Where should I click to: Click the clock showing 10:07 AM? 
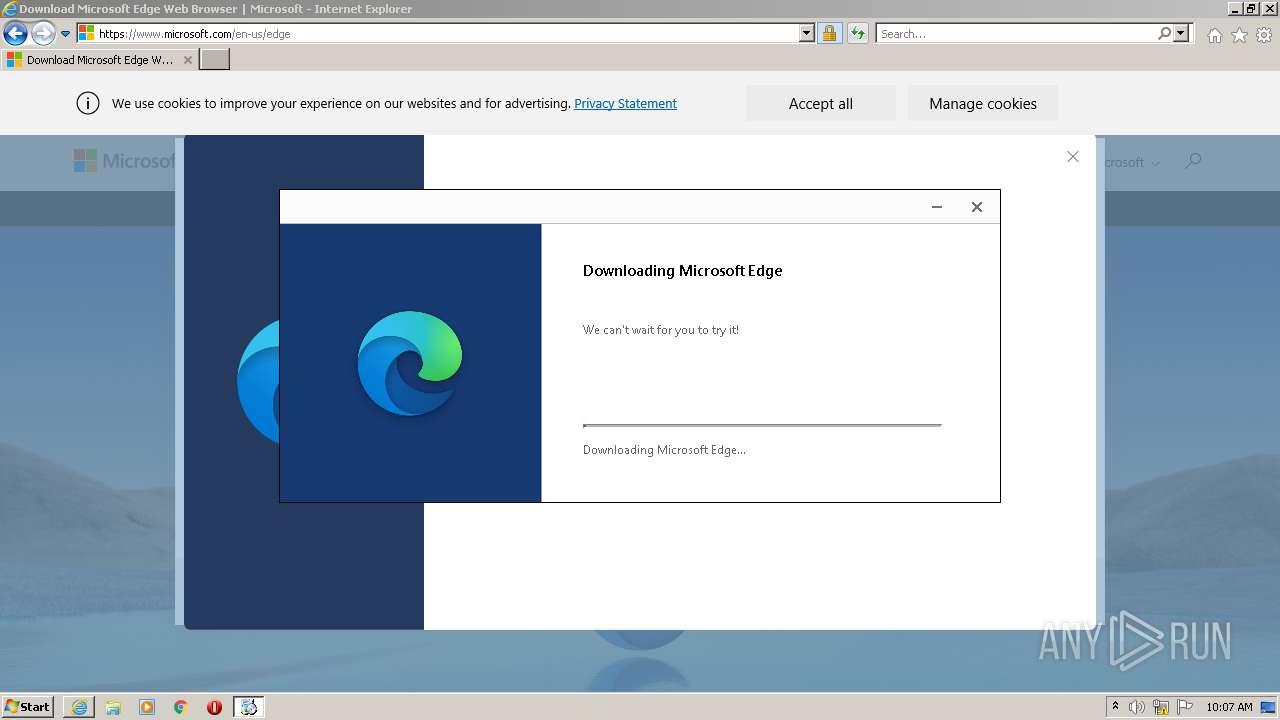tap(1229, 707)
